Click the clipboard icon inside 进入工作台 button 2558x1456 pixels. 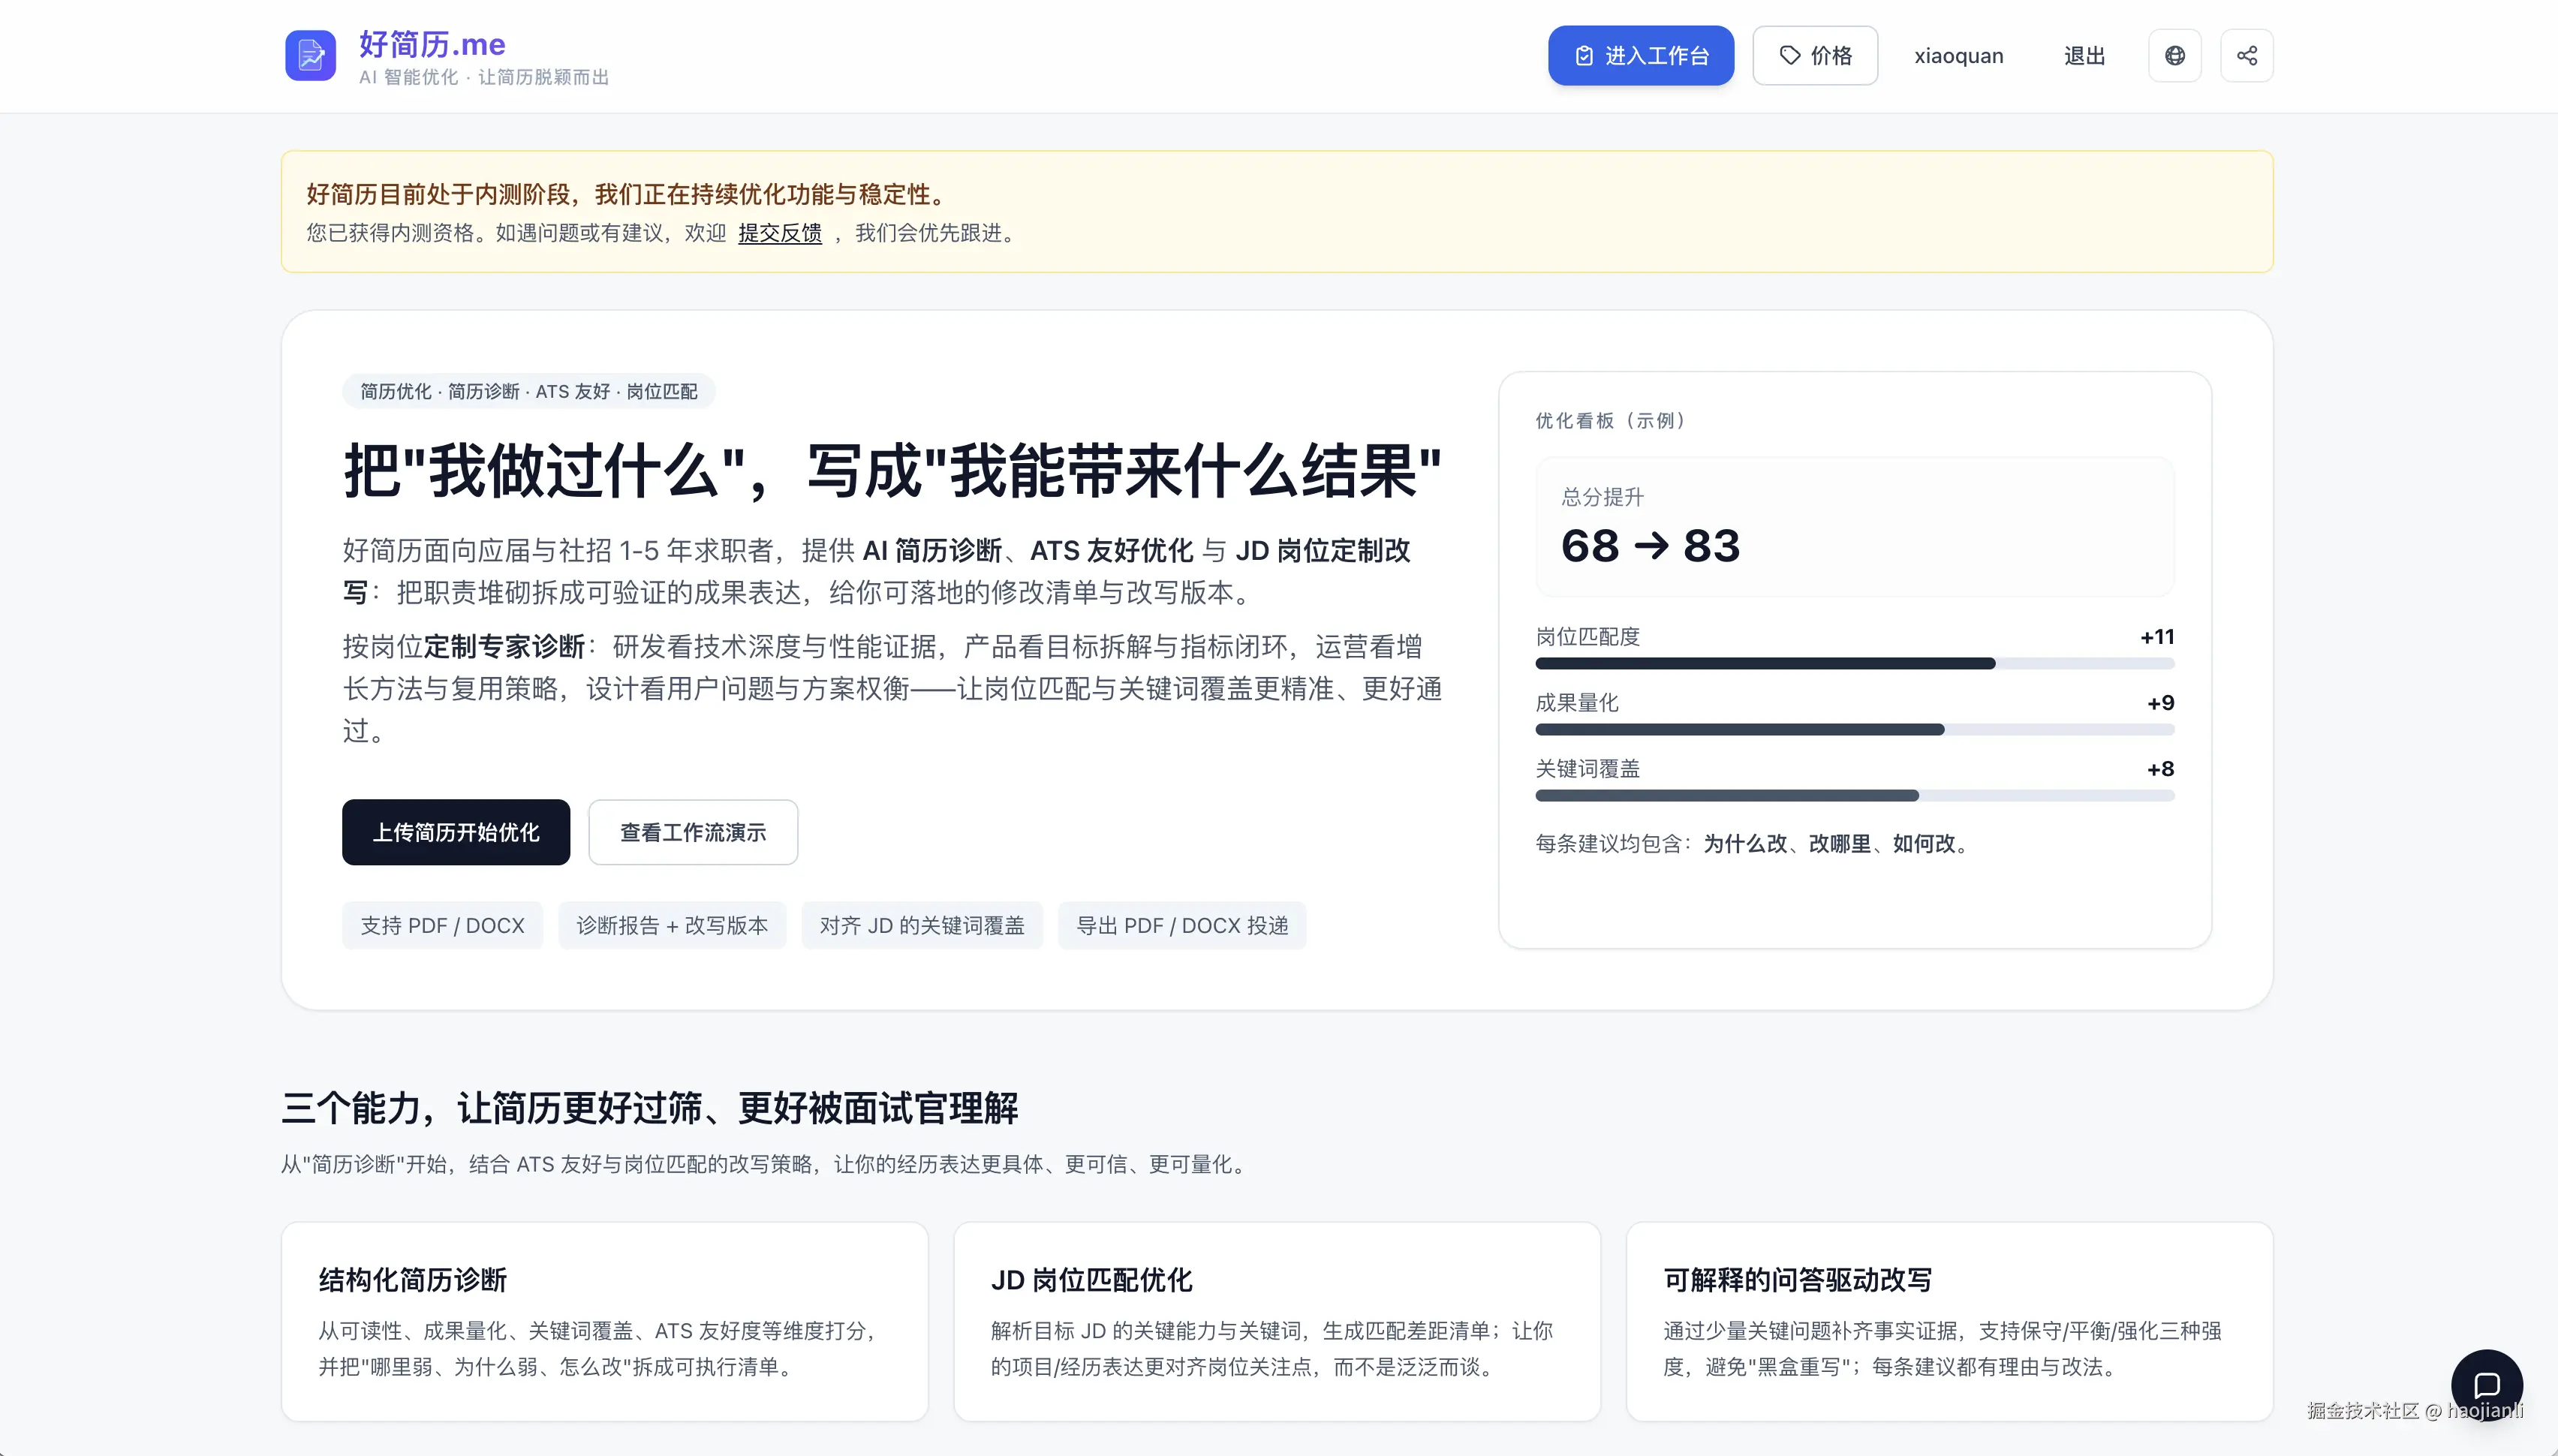(1584, 55)
